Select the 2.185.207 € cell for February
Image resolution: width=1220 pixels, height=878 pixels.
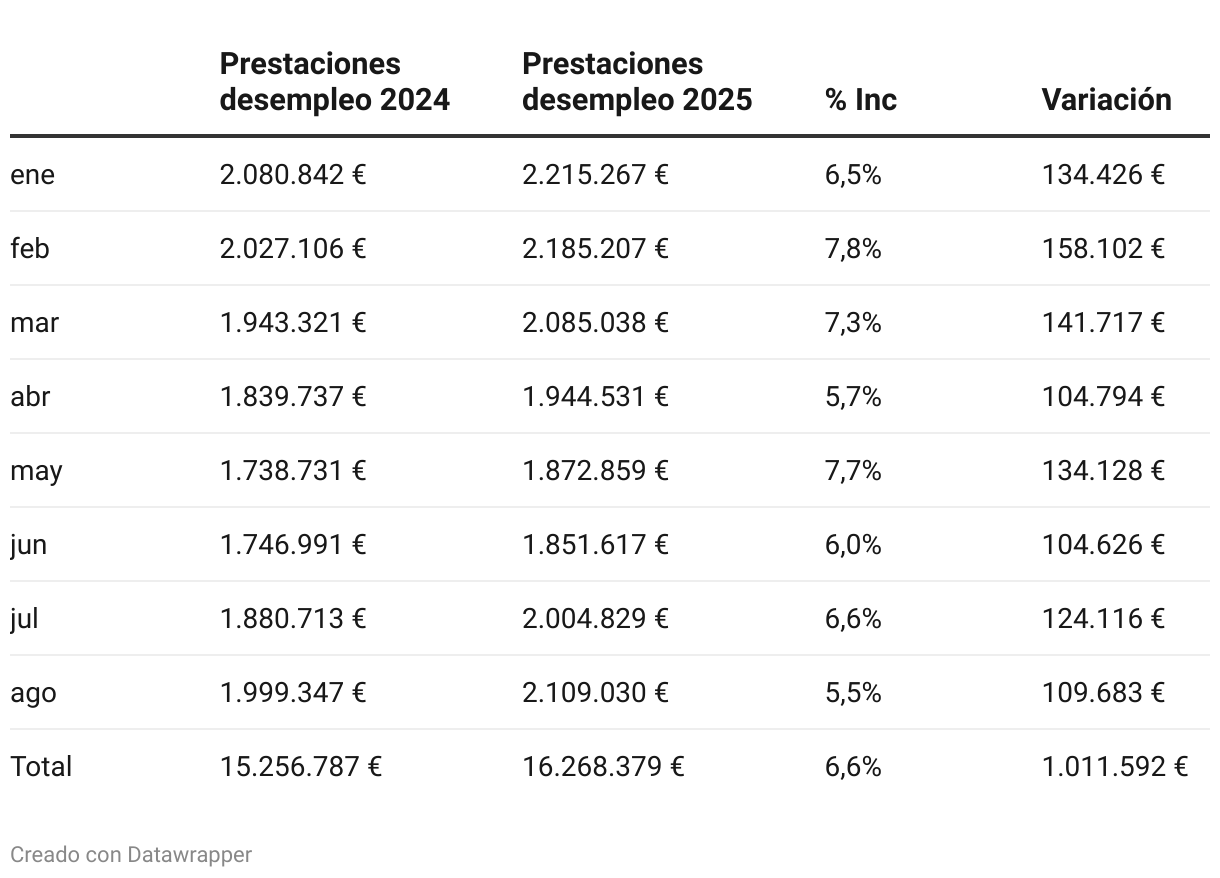click(595, 249)
